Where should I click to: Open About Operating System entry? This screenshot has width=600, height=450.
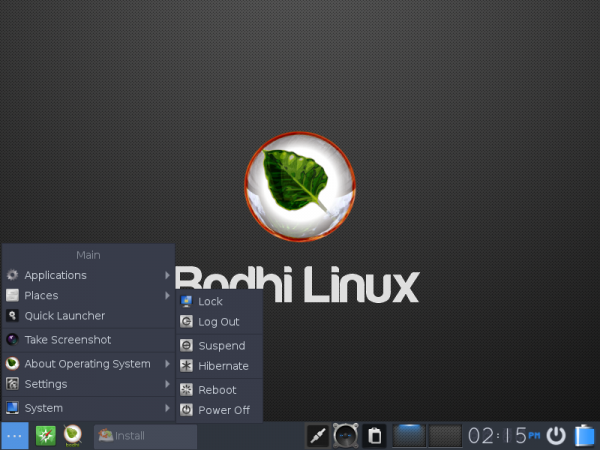pyautogui.click(x=88, y=364)
